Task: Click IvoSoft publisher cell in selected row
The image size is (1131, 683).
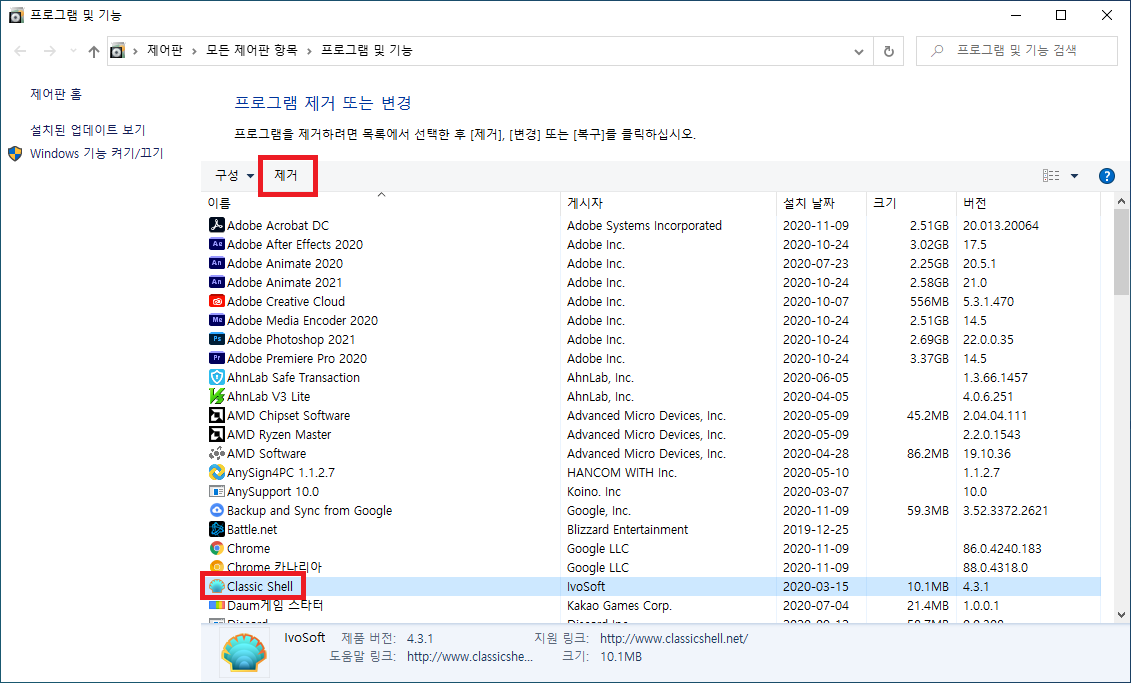Action: click(x=586, y=586)
